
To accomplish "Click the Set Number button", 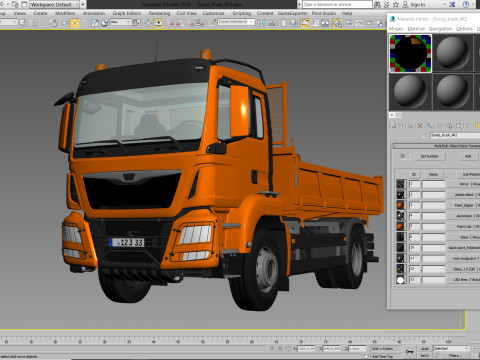I will click(x=429, y=156).
